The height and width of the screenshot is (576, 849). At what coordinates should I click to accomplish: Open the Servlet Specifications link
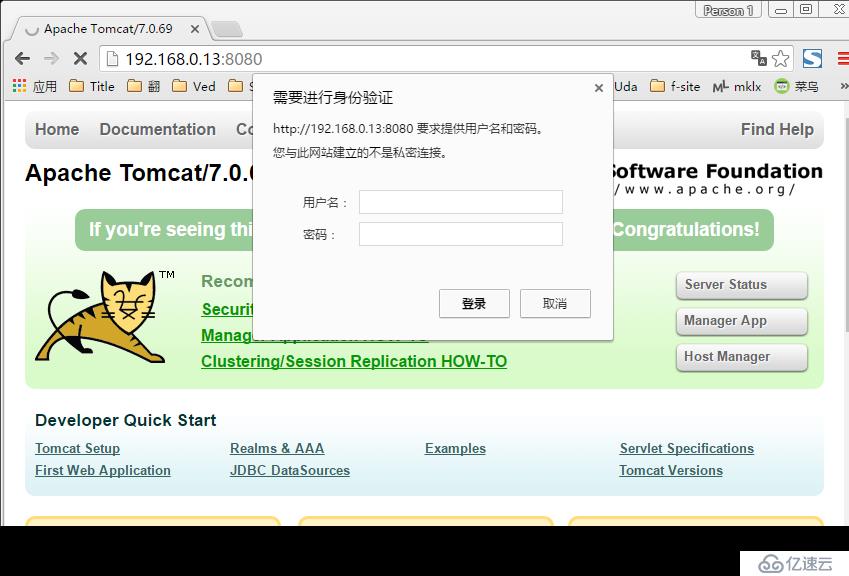[x=687, y=448]
